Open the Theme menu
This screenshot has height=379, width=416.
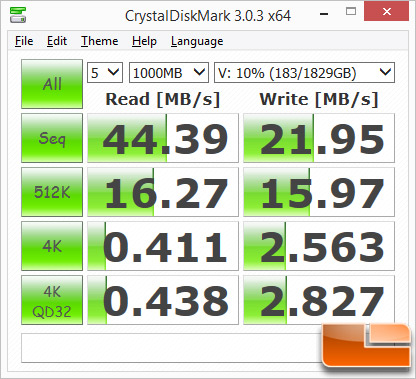[99, 41]
